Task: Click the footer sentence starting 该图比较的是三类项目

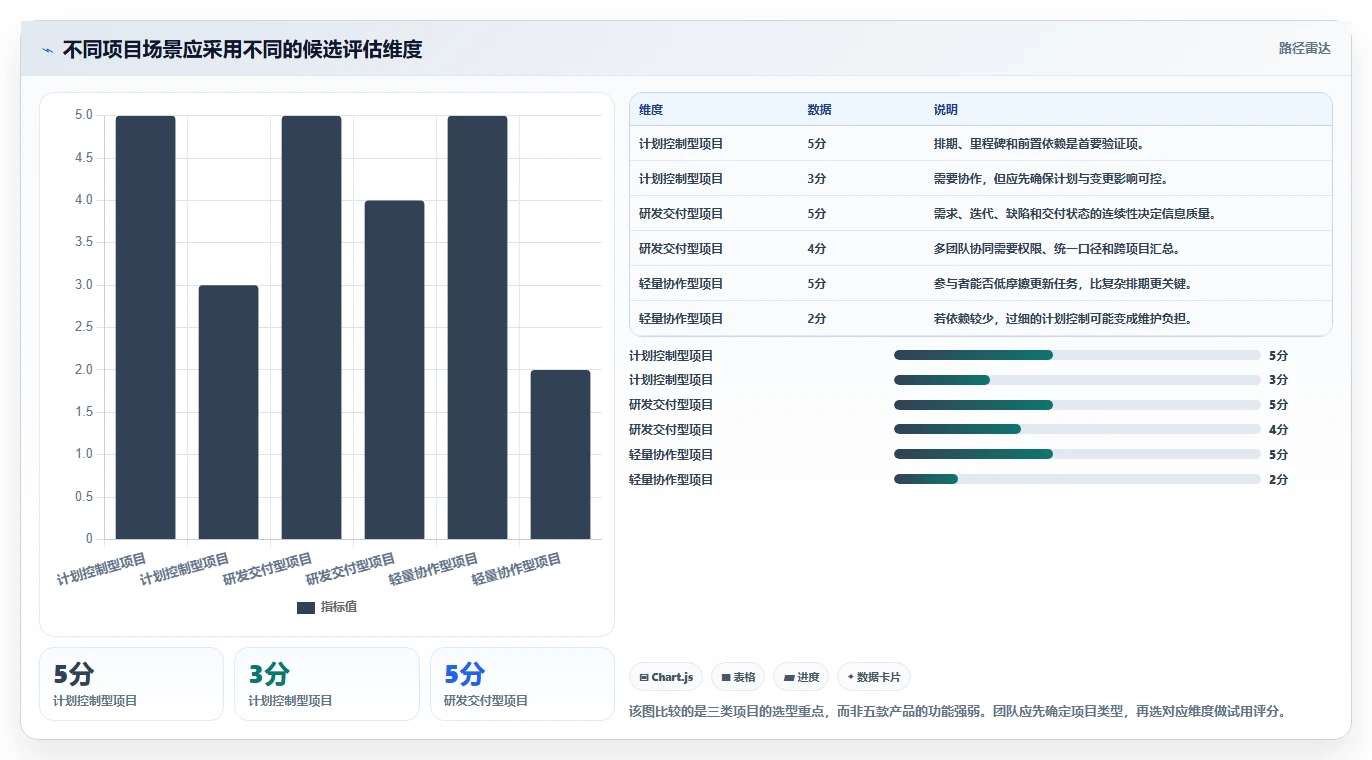Action: pyautogui.click(x=957, y=712)
